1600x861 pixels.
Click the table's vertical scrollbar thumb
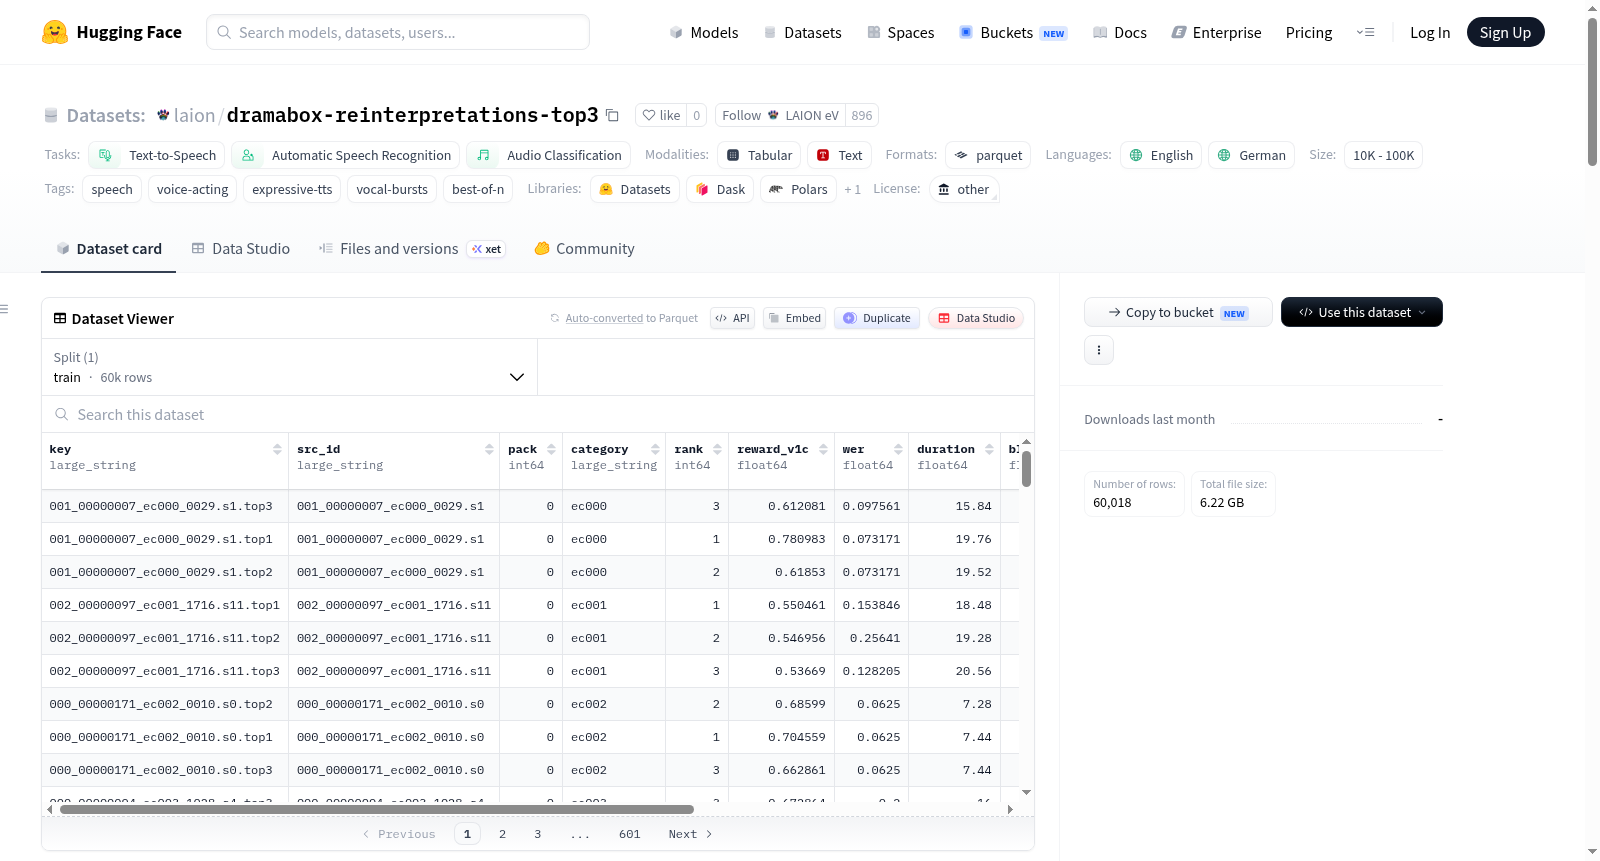click(x=1026, y=468)
